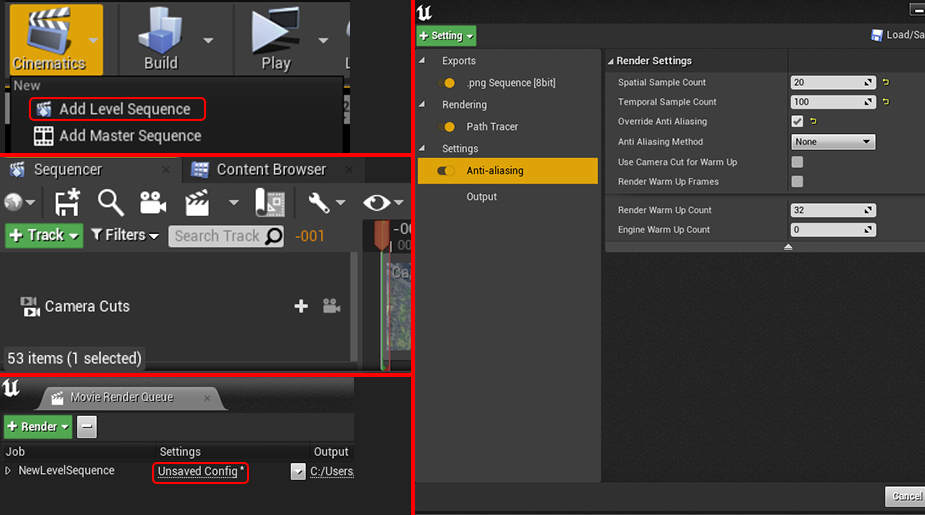The height and width of the screenshot is (515, 925).
Task: Toggle camera lock icon on Camera Cuts
Action: pos(332,306)
